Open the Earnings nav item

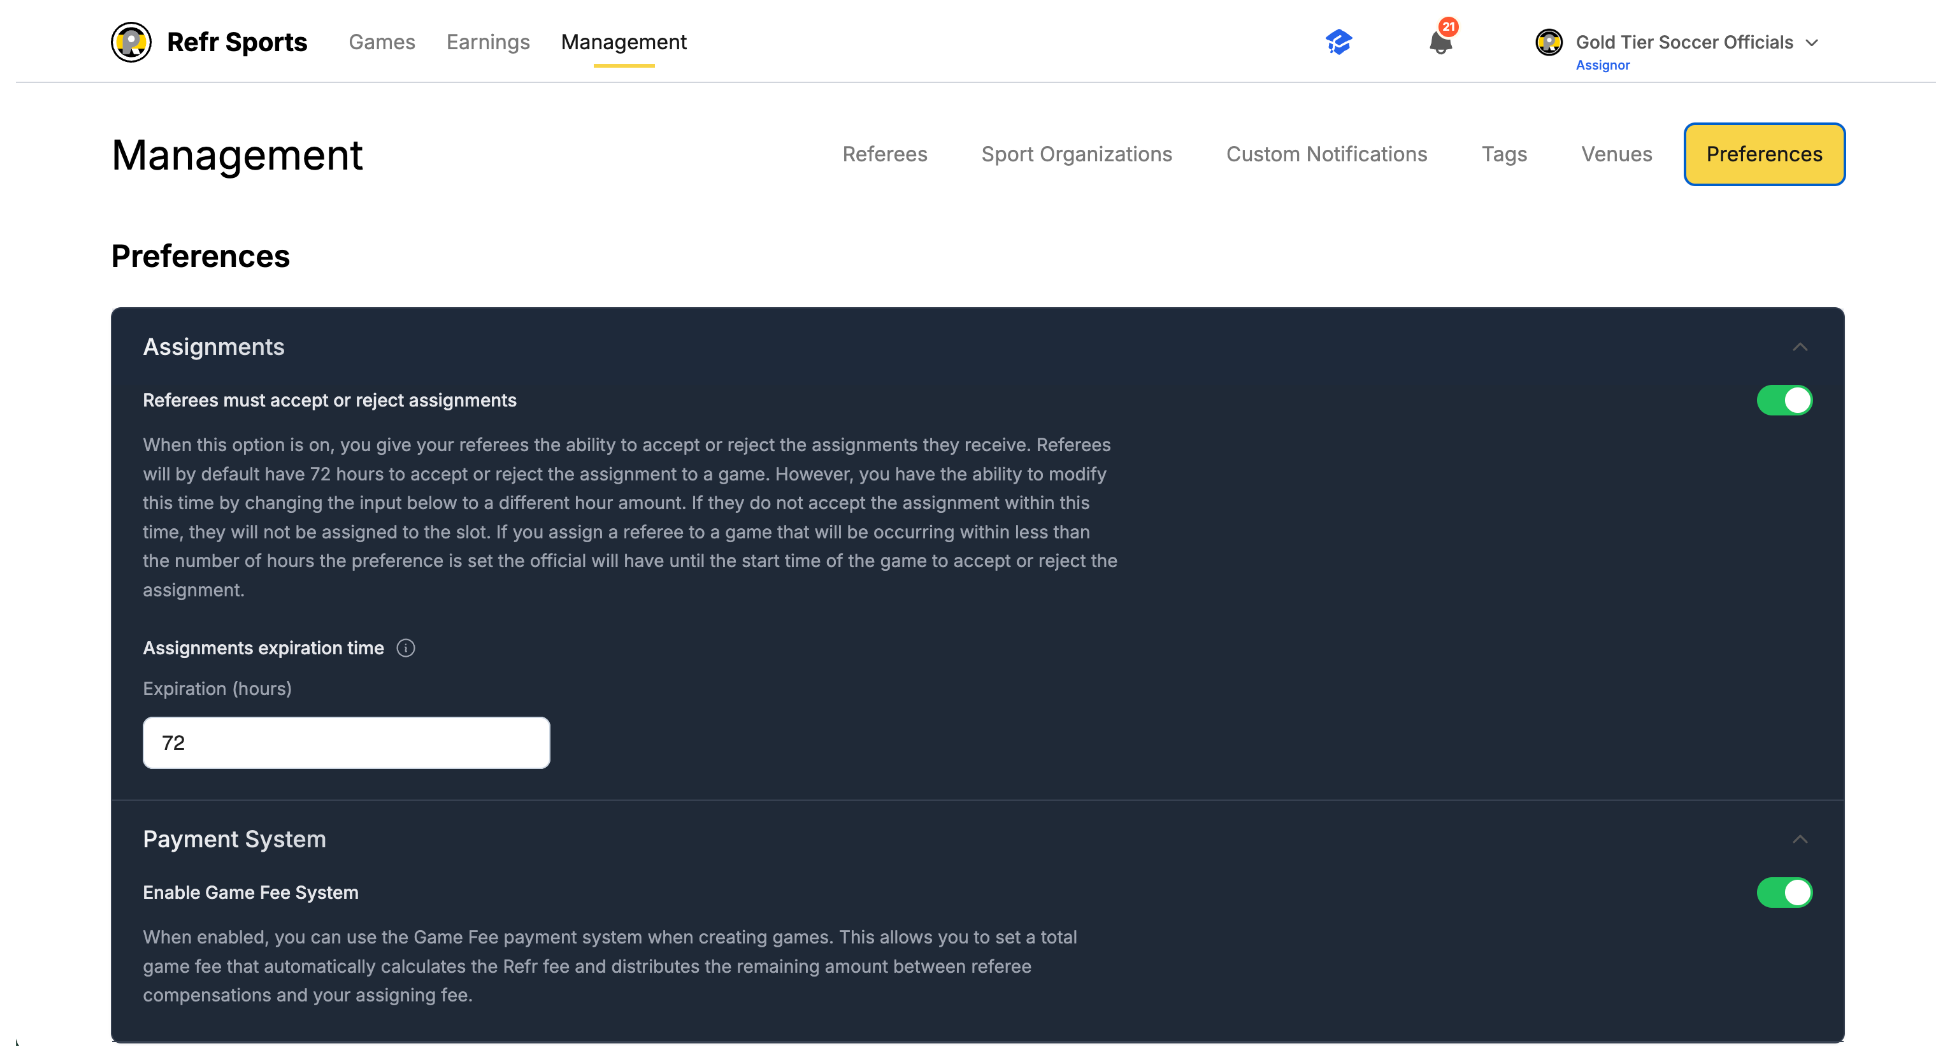(488, 42)
